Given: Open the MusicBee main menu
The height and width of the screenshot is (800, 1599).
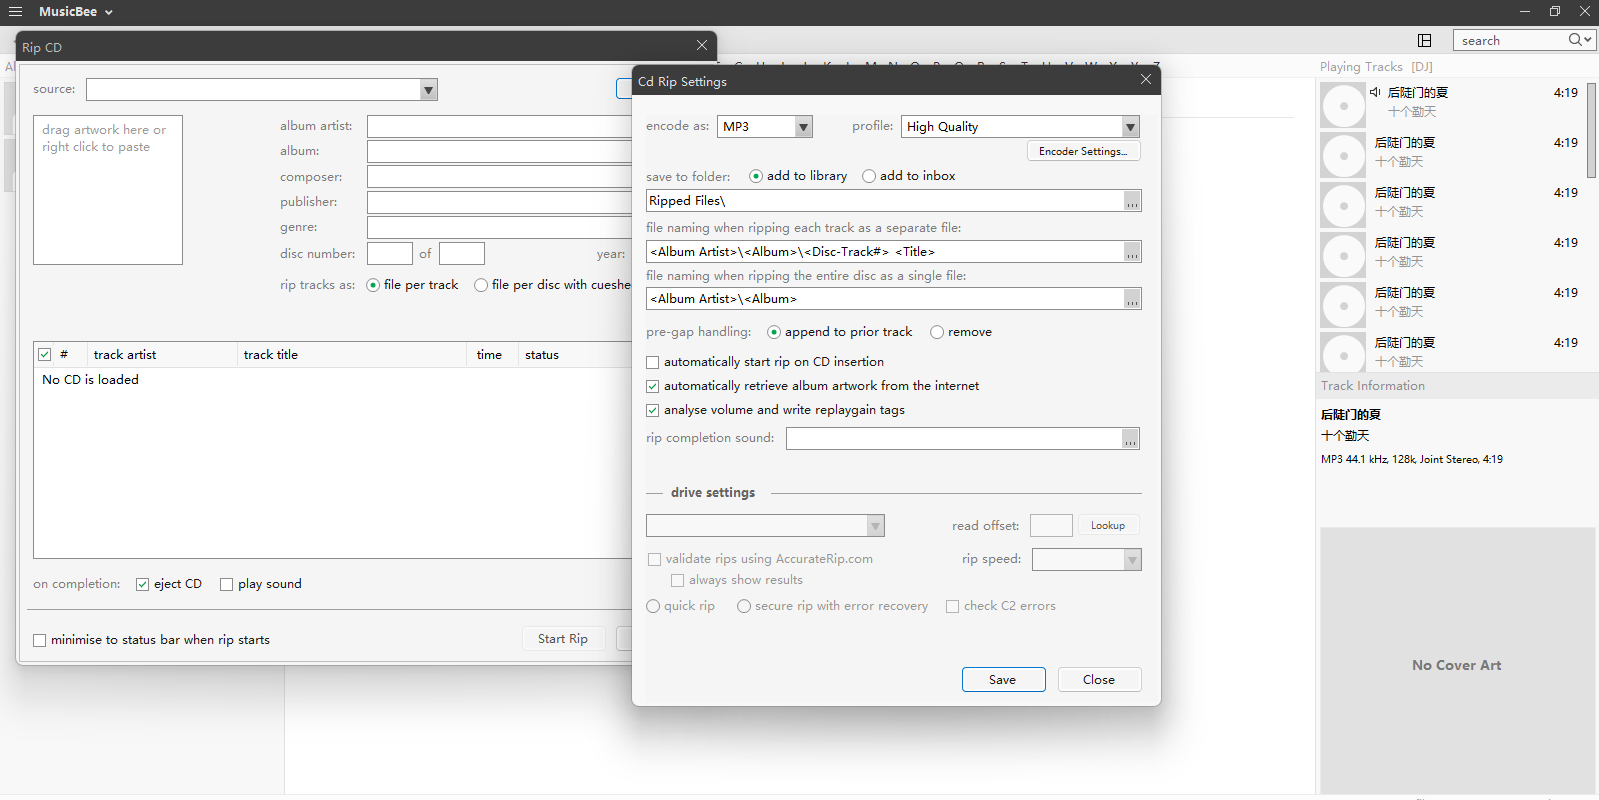Looking at the screenshot, I should coord(76,12).
